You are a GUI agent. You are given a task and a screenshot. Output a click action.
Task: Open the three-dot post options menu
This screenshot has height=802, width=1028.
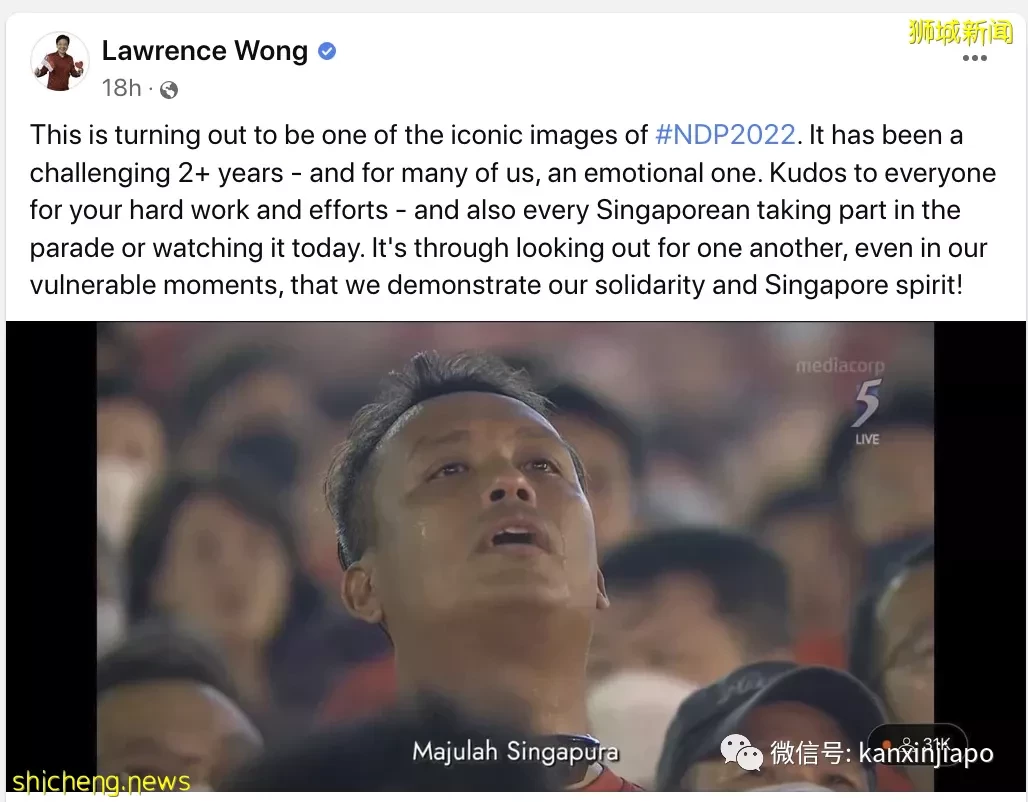(974, 58)
